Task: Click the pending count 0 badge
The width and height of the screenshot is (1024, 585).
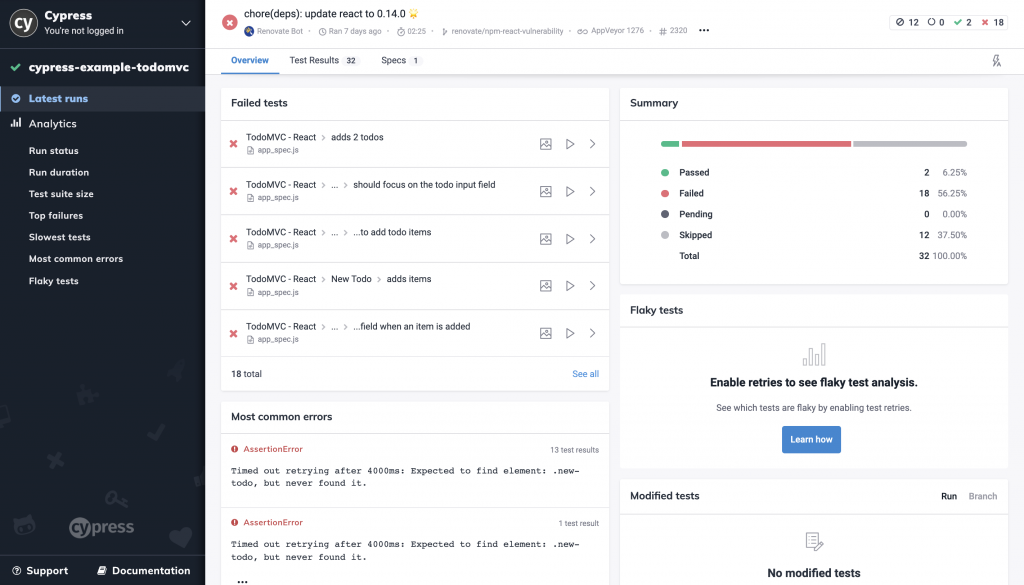Action: [936, 22]
